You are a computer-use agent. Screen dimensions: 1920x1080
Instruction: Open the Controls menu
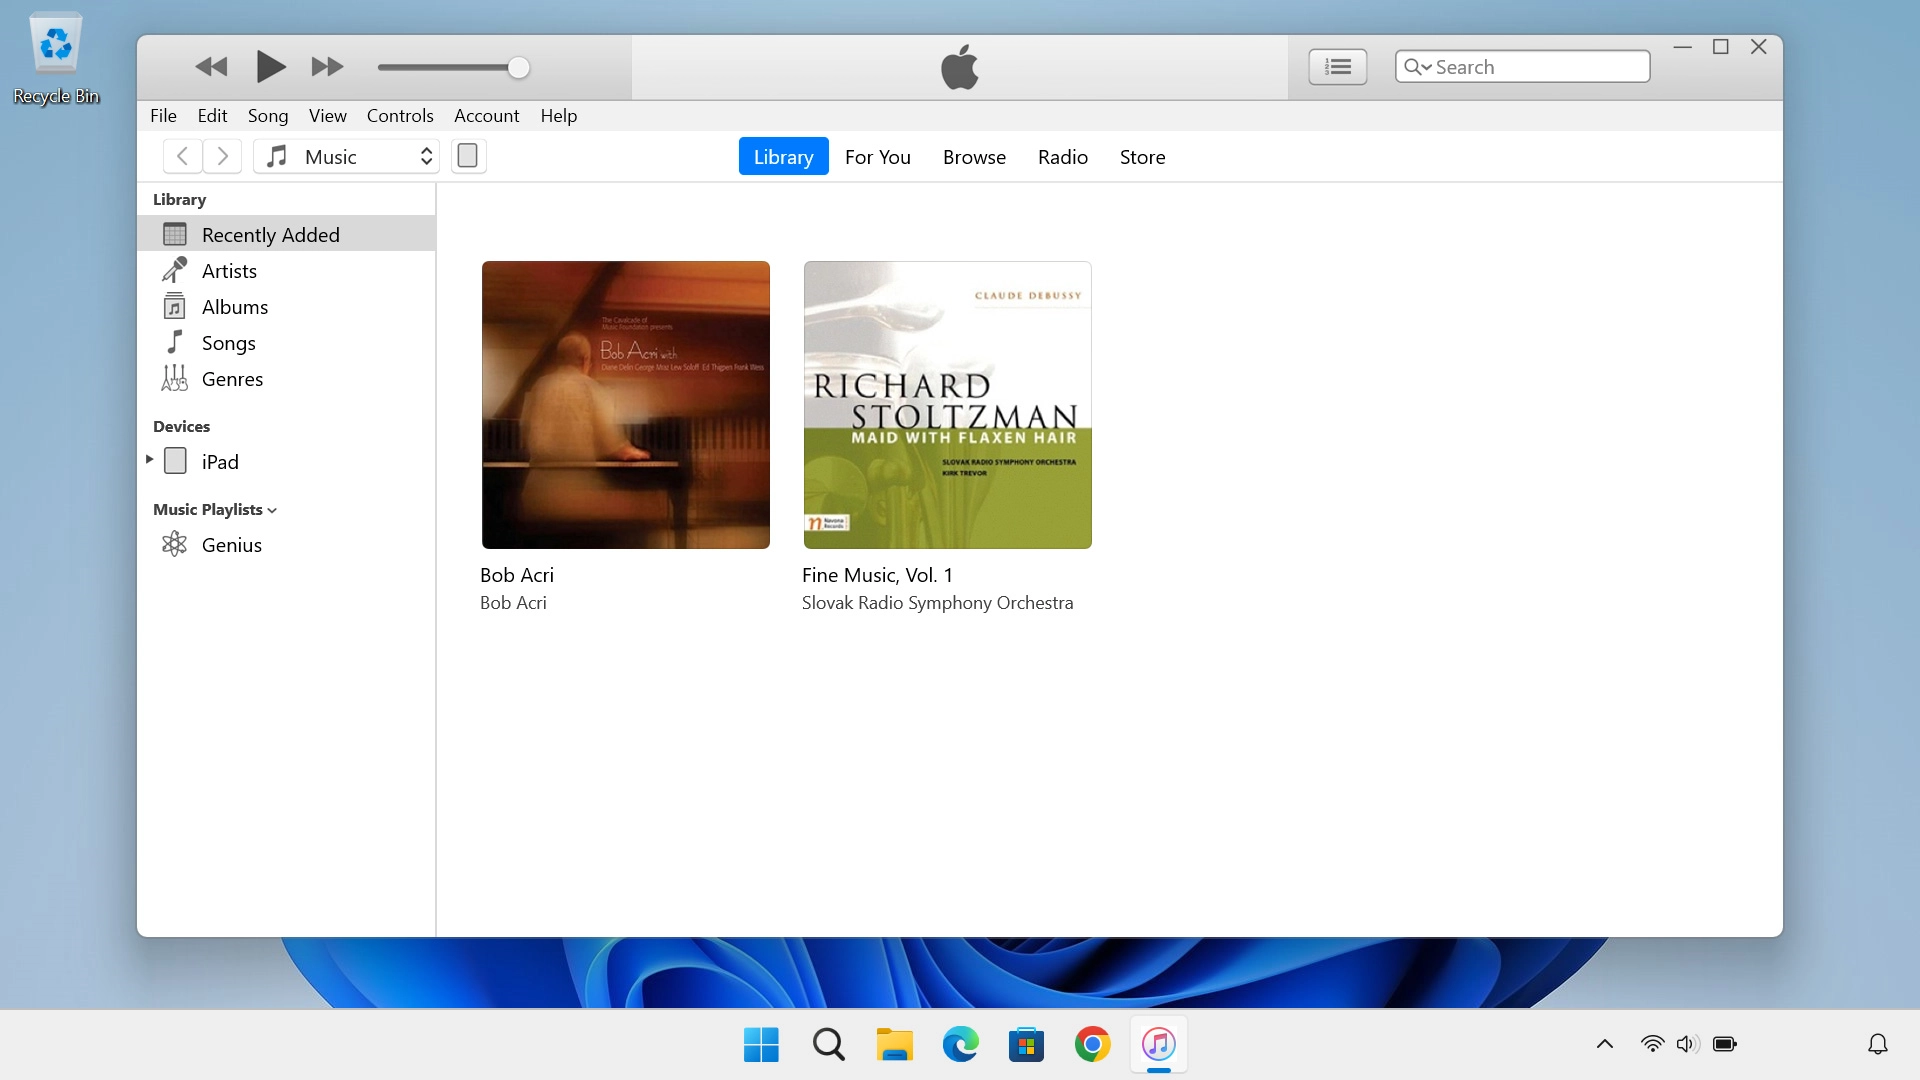[400, 116]
